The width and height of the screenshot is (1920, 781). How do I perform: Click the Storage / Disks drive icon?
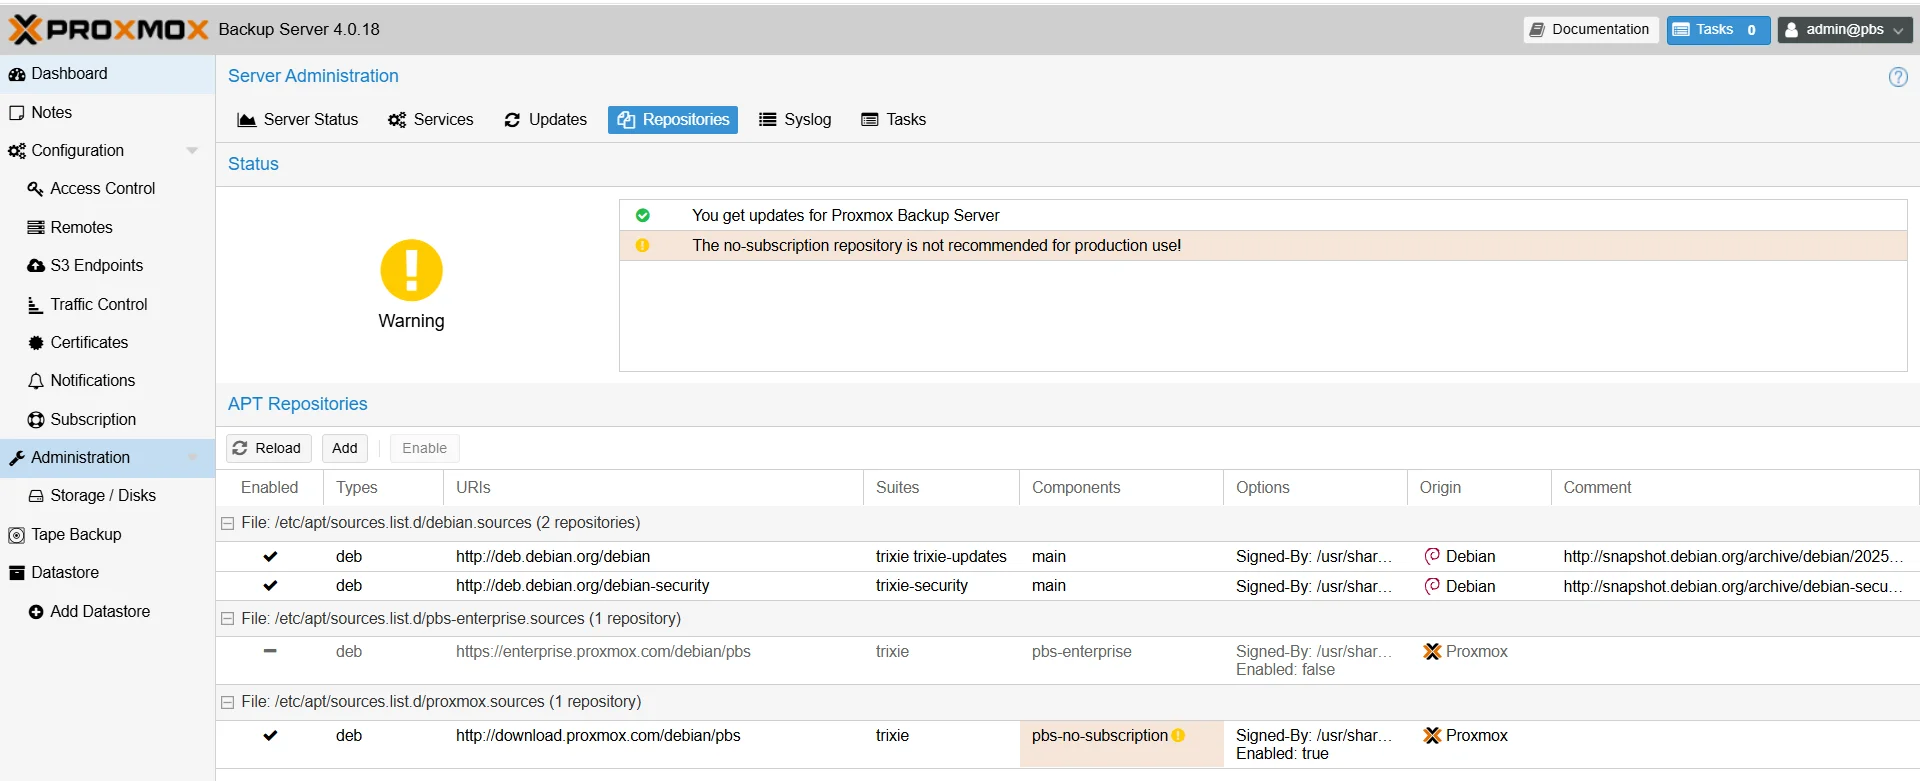pos(36,496)
